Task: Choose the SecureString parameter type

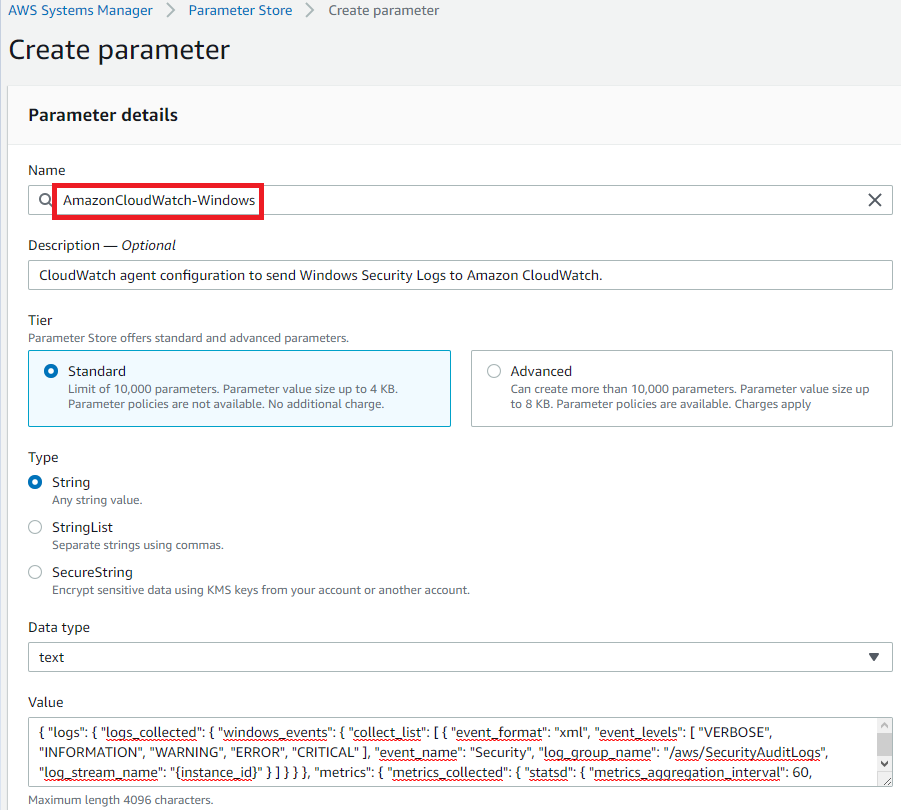Action: click(x=34, y=572)
